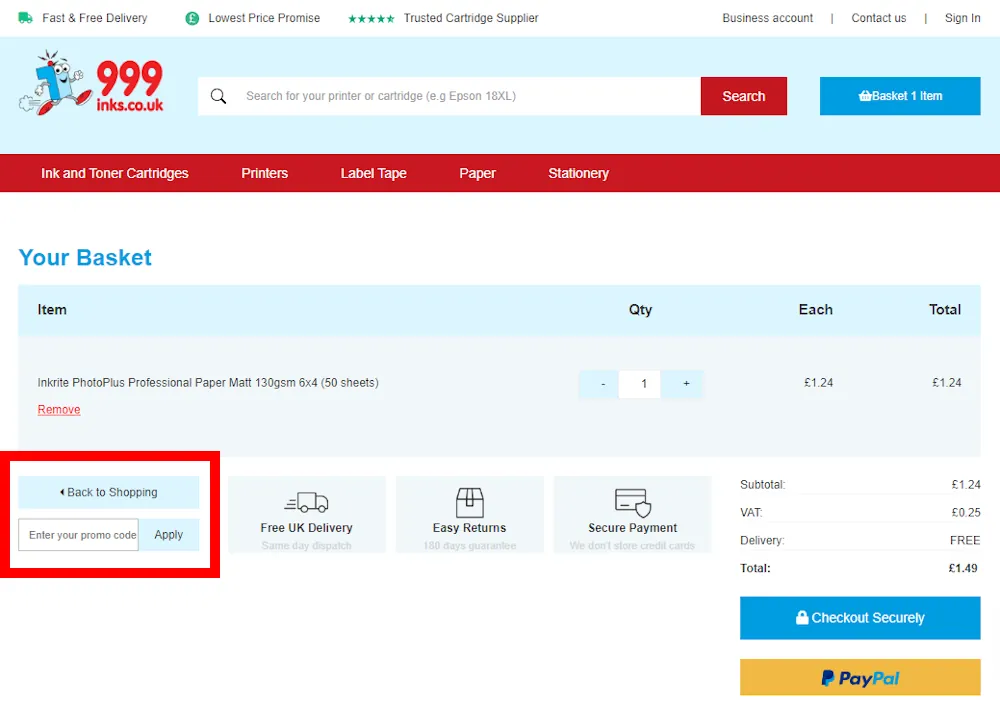This screenshot has width=1000, height=708.
Task: Click the search magnifier icon
Action: (x=219, y=96)
